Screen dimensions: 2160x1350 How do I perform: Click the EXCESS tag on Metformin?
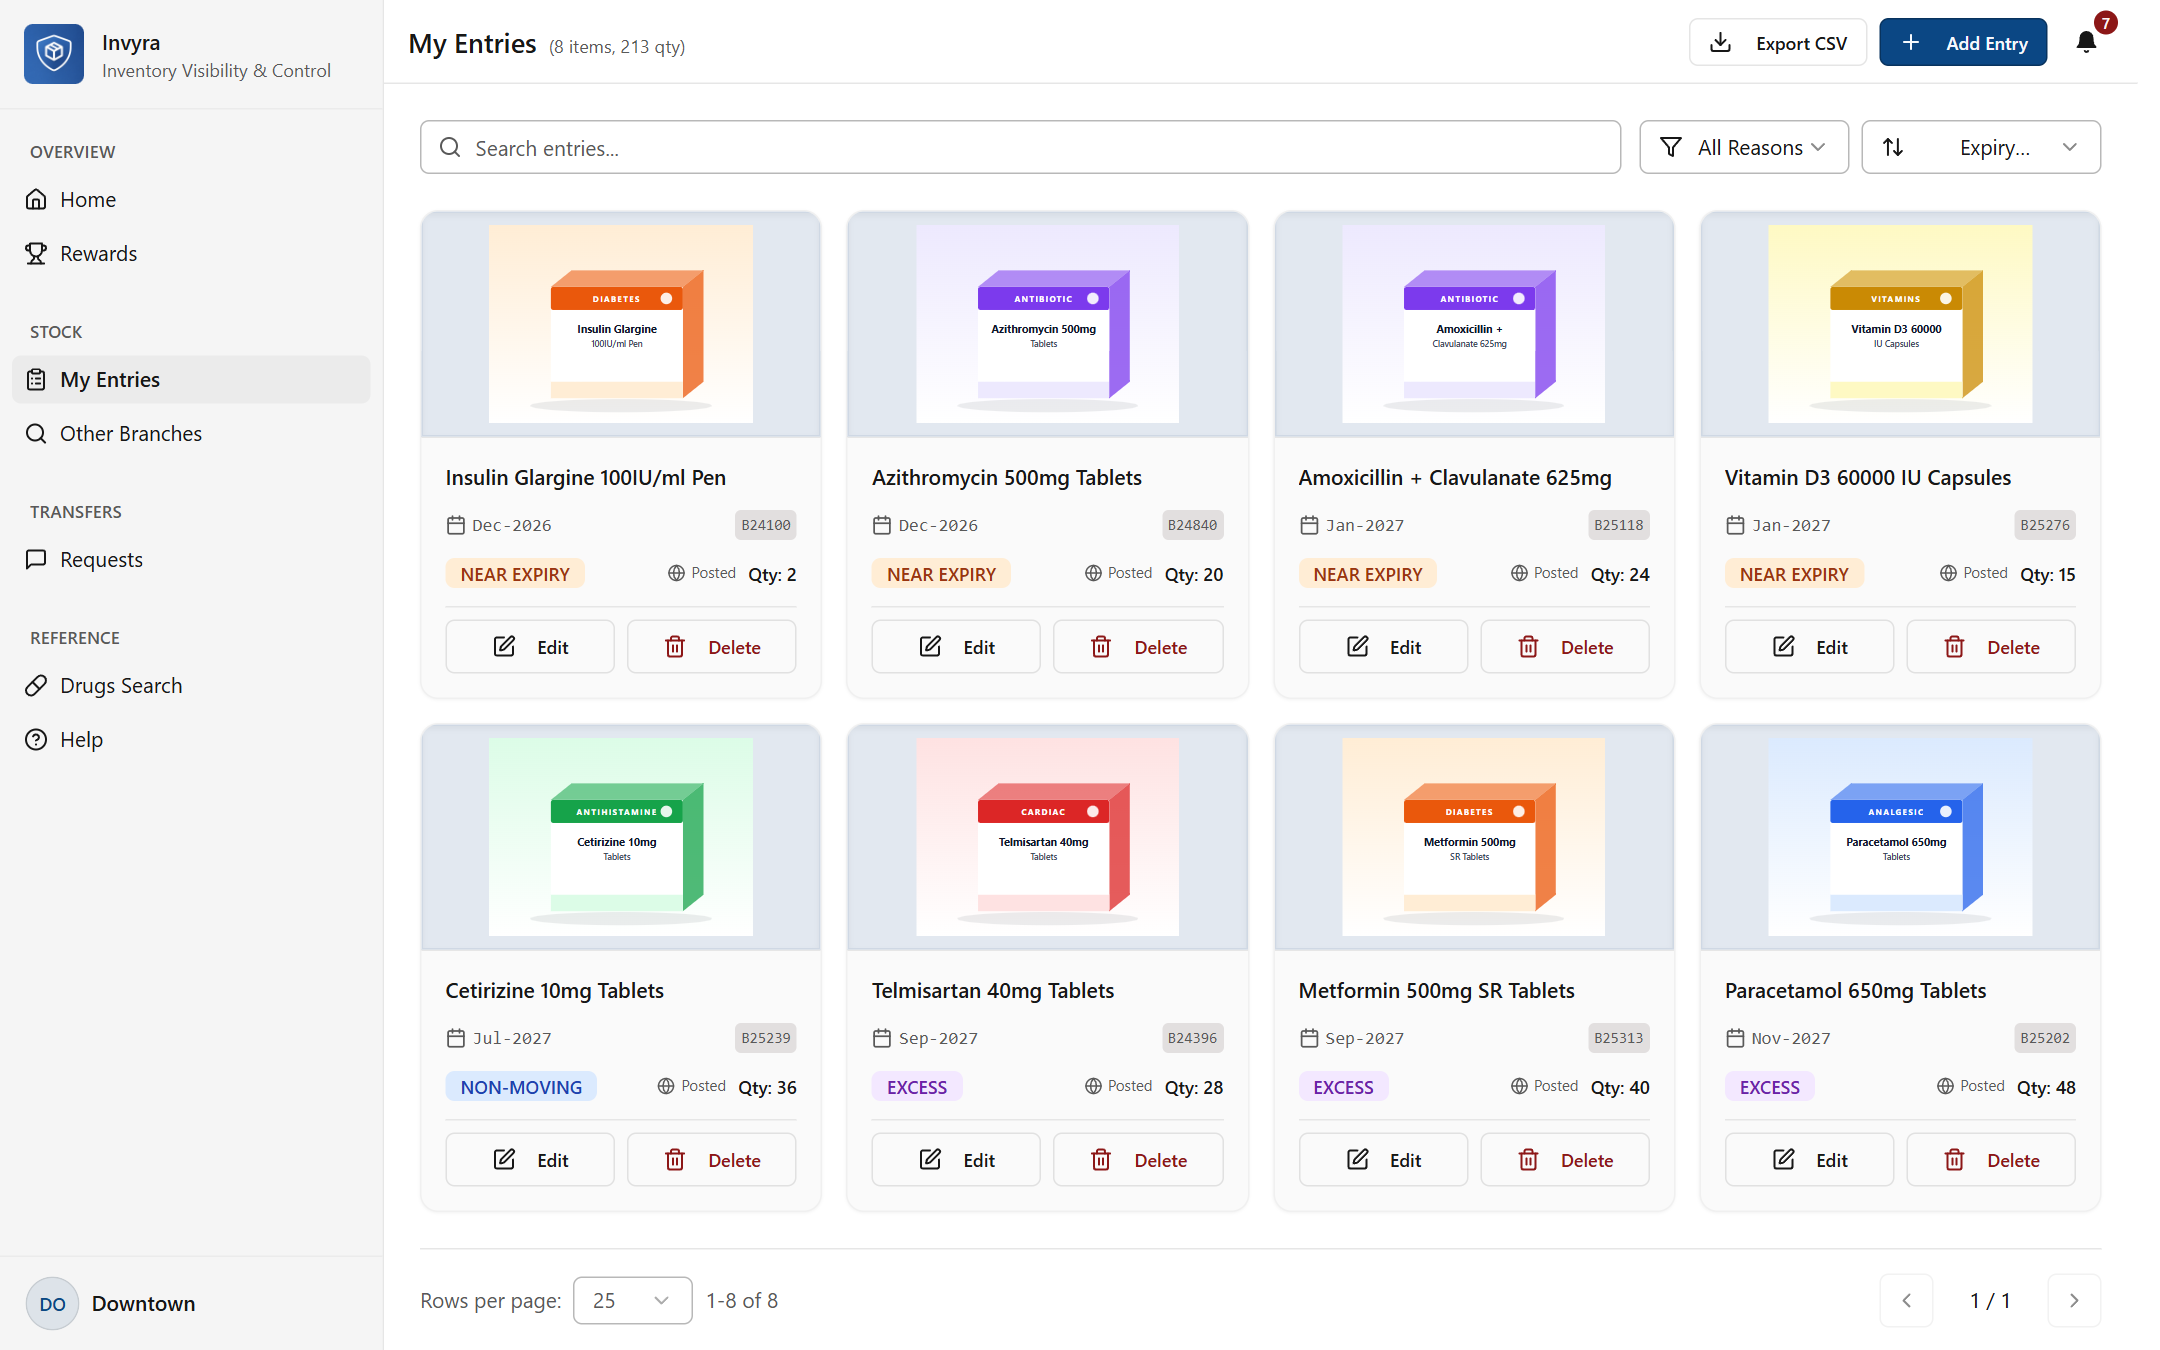click(x=1343, y=1087)
